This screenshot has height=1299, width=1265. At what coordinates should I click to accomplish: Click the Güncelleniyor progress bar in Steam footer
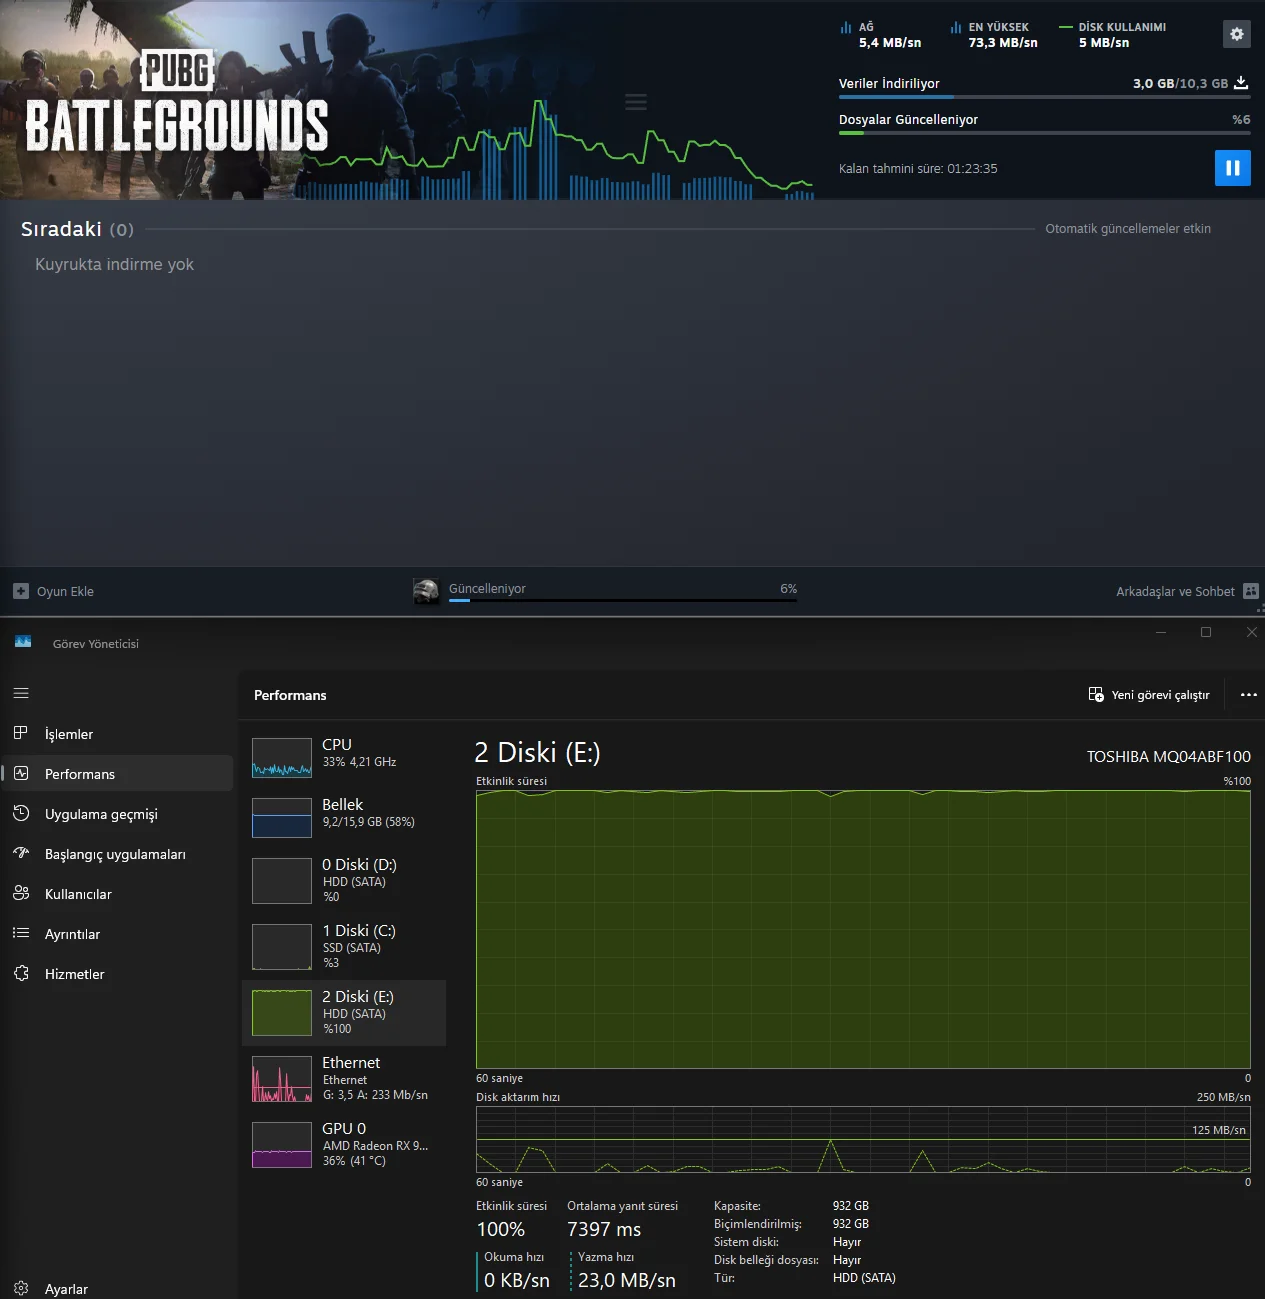click(x=623, y=600)
